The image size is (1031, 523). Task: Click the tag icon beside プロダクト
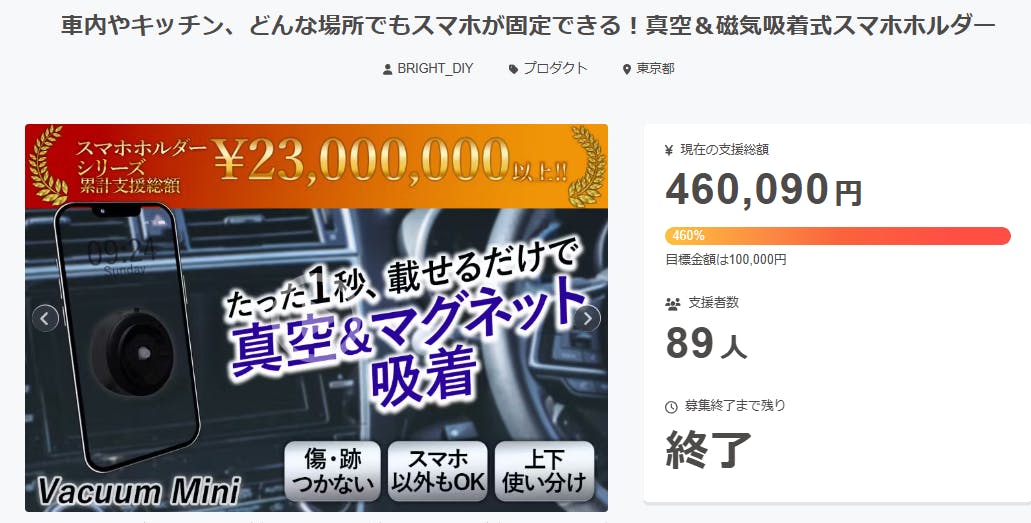(x=514, y=69)
